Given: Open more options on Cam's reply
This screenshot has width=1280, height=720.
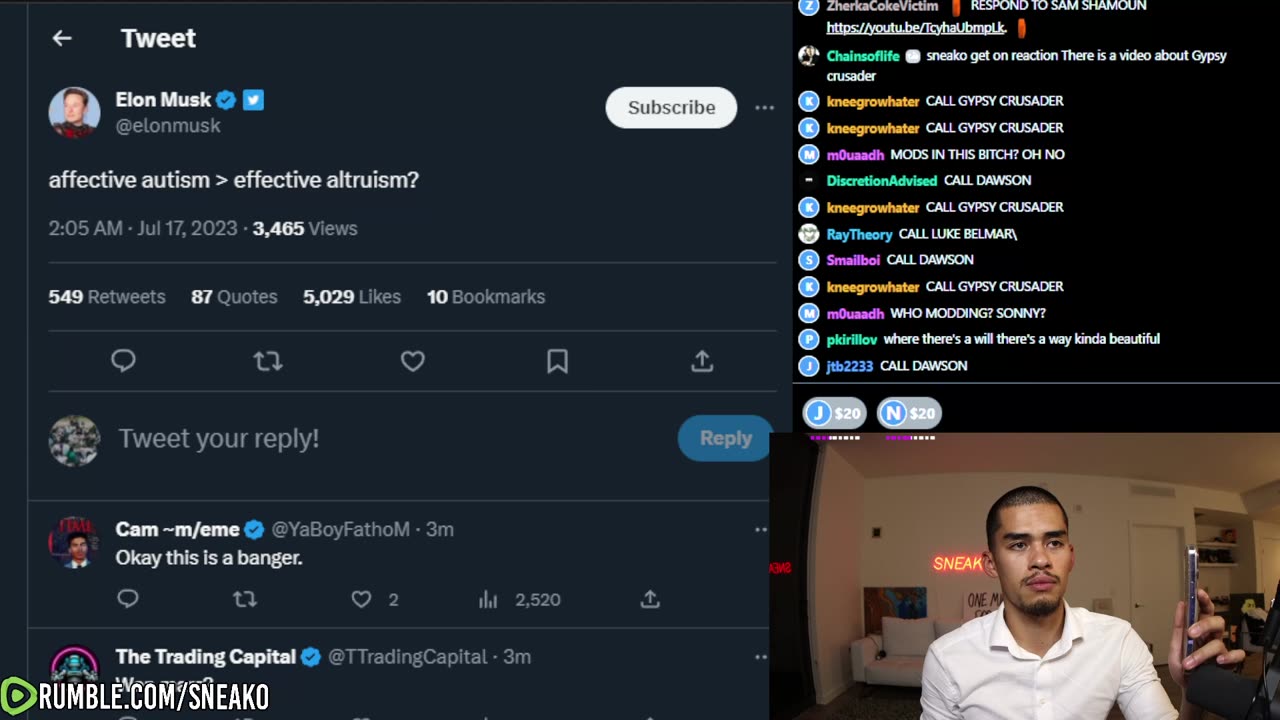Looking at the screenshot, I should (x=760, y=529).
